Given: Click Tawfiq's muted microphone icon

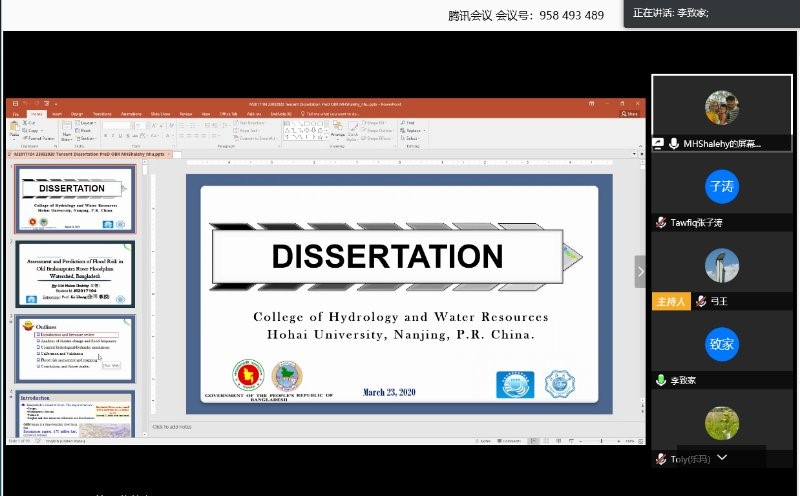Looking at the screenshot, I should [x=661, y=223].
